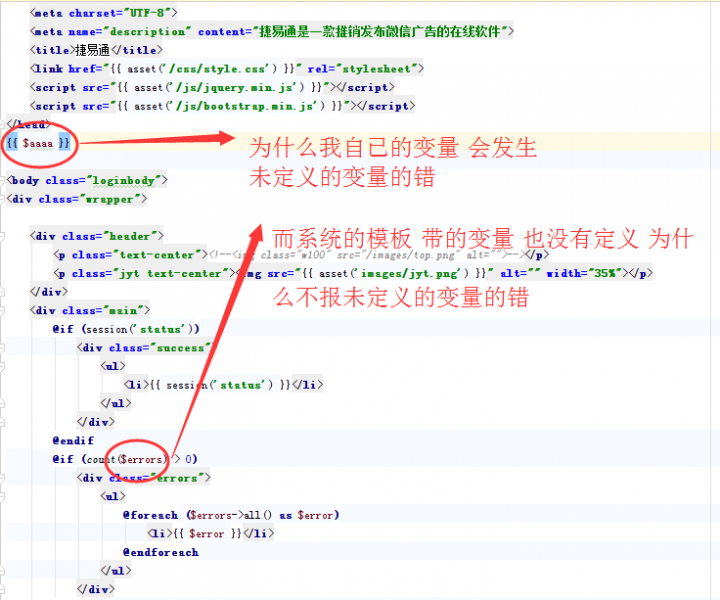
Task: Click the <ul> under div class="success"
Action: [113, 366]
